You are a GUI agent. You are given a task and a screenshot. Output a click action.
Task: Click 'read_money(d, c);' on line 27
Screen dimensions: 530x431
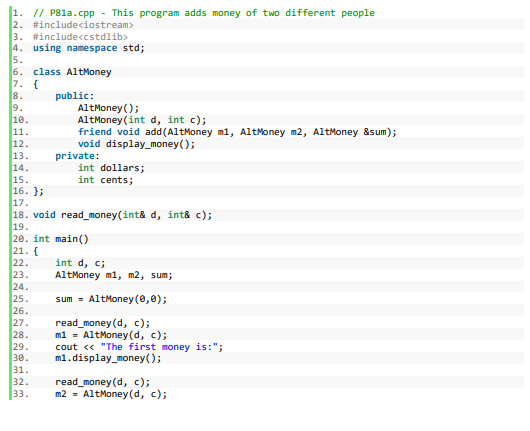(102, 323)
